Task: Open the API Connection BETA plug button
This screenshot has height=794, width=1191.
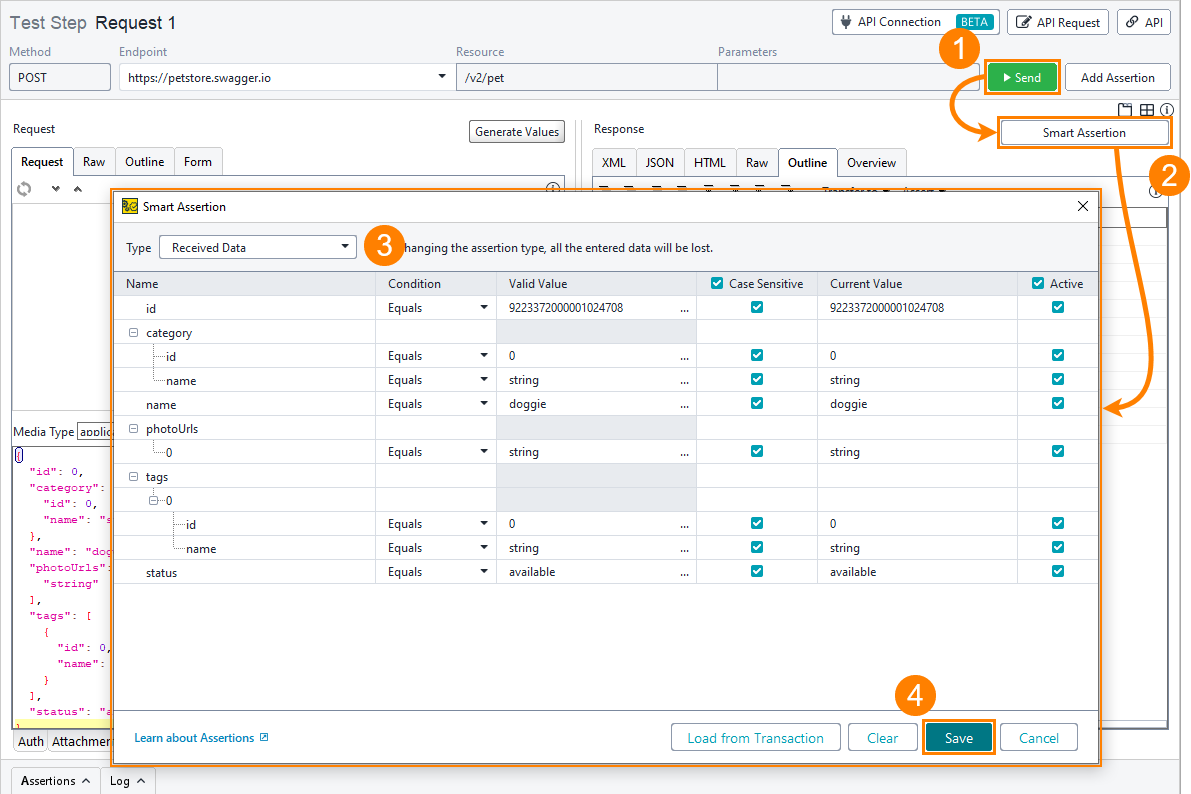Action: (916, 22)
